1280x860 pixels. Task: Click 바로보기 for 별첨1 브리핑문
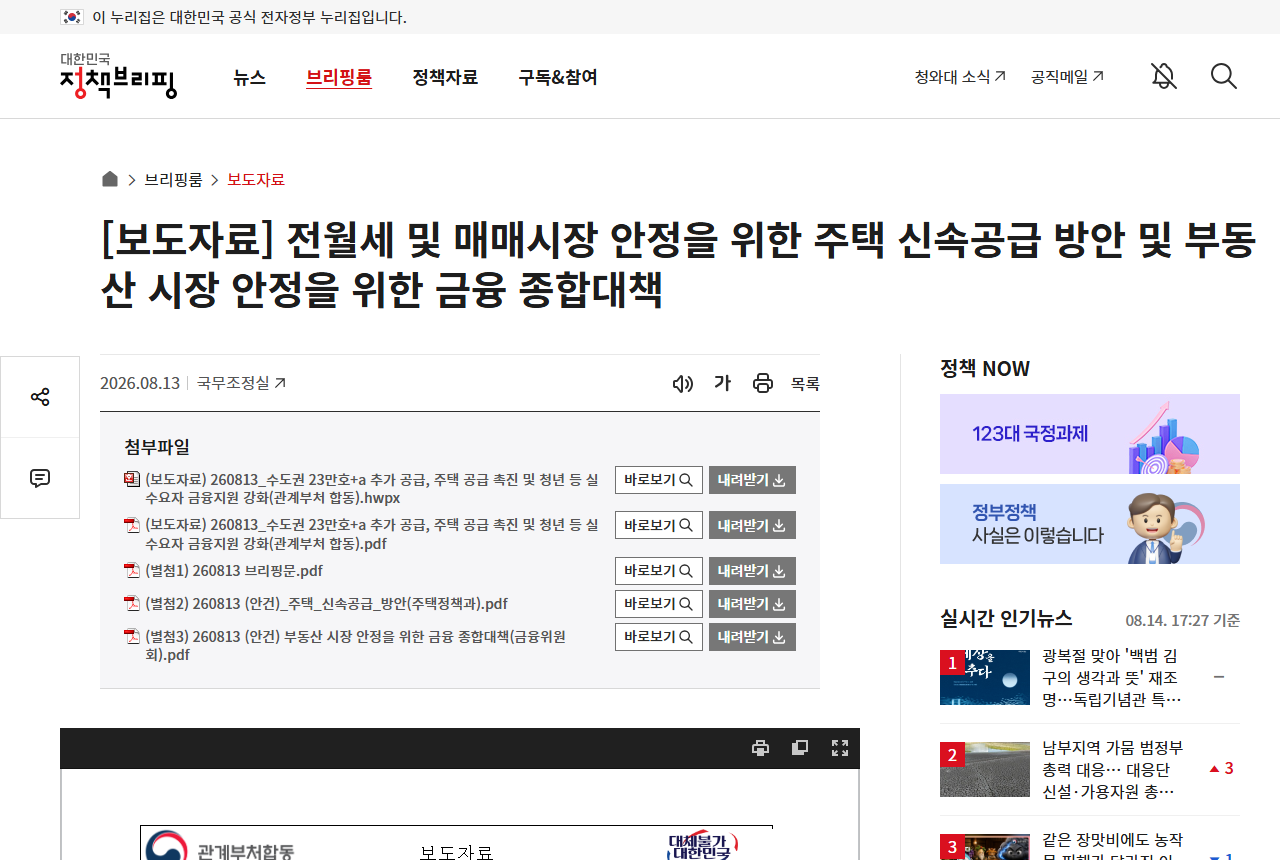point(659,571)
